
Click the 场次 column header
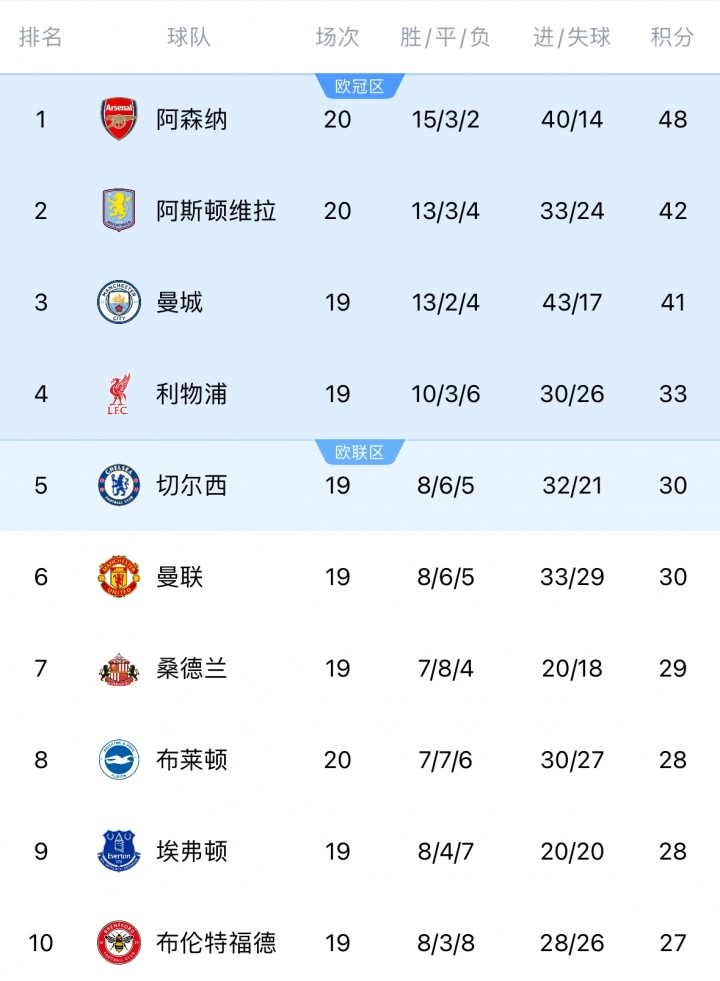pyautogui.click(x=337, y=37)
